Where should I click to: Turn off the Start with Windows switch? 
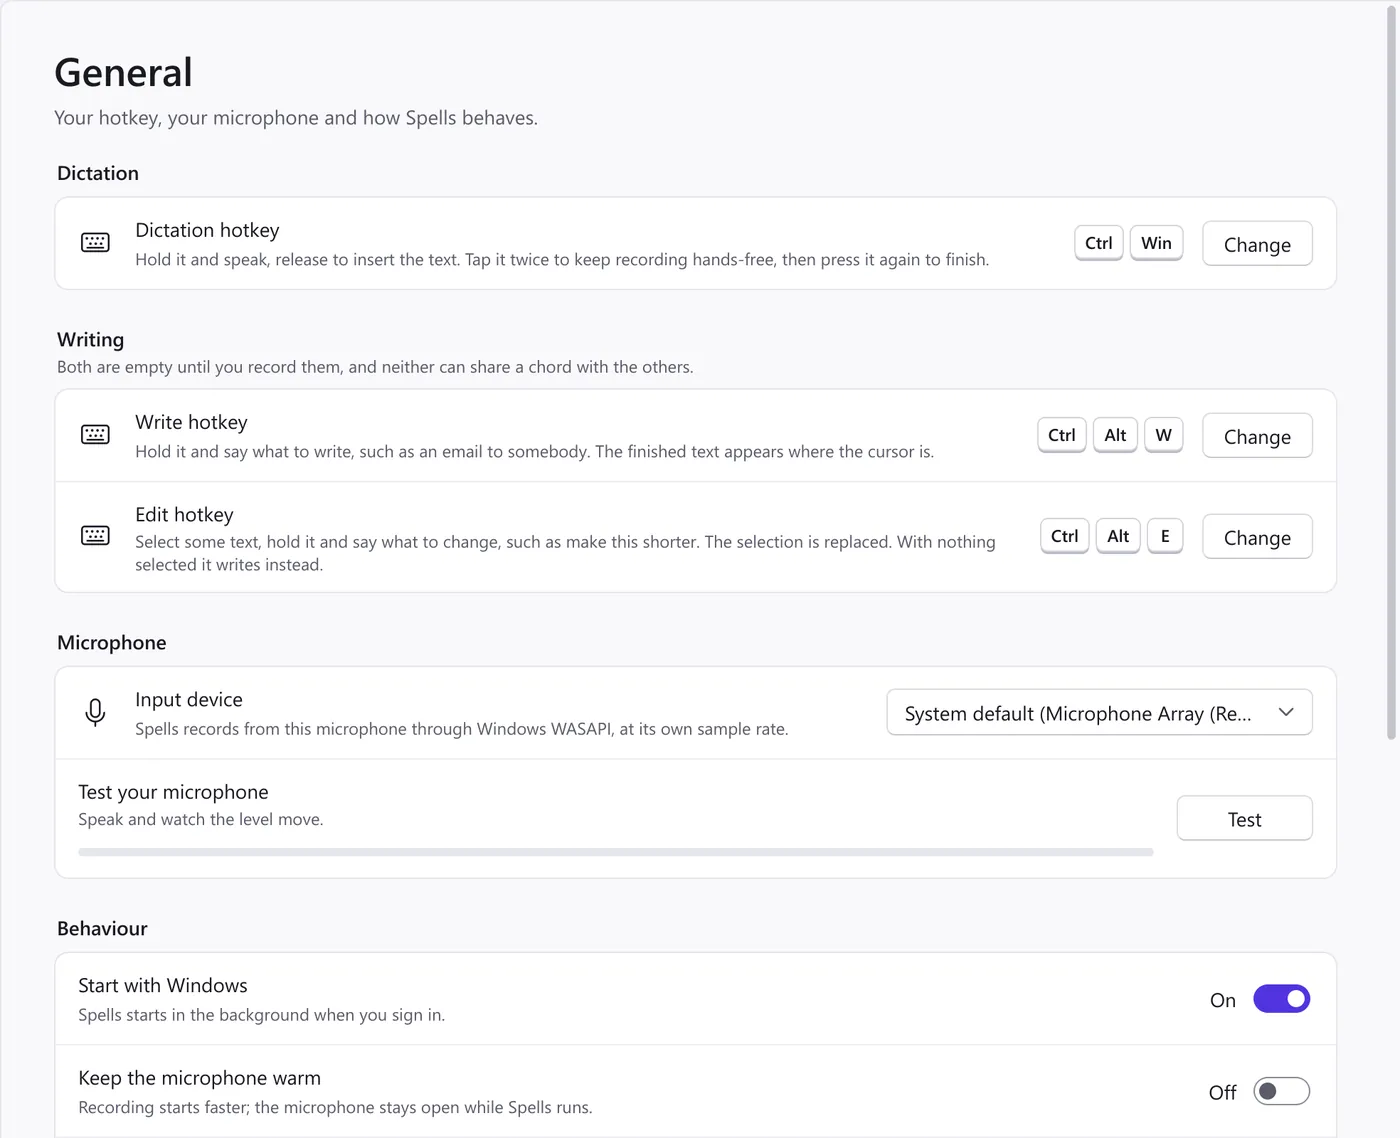1282,999
